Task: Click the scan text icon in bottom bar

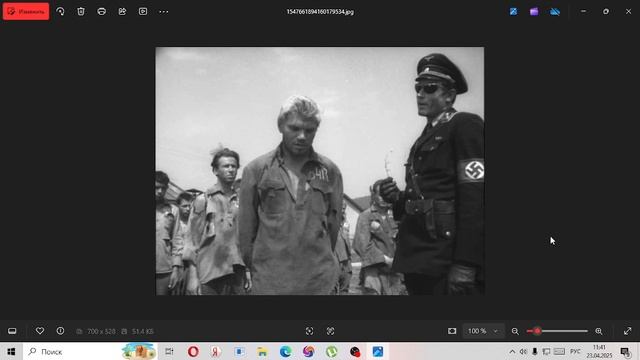Action: click(x=309, y=331)
